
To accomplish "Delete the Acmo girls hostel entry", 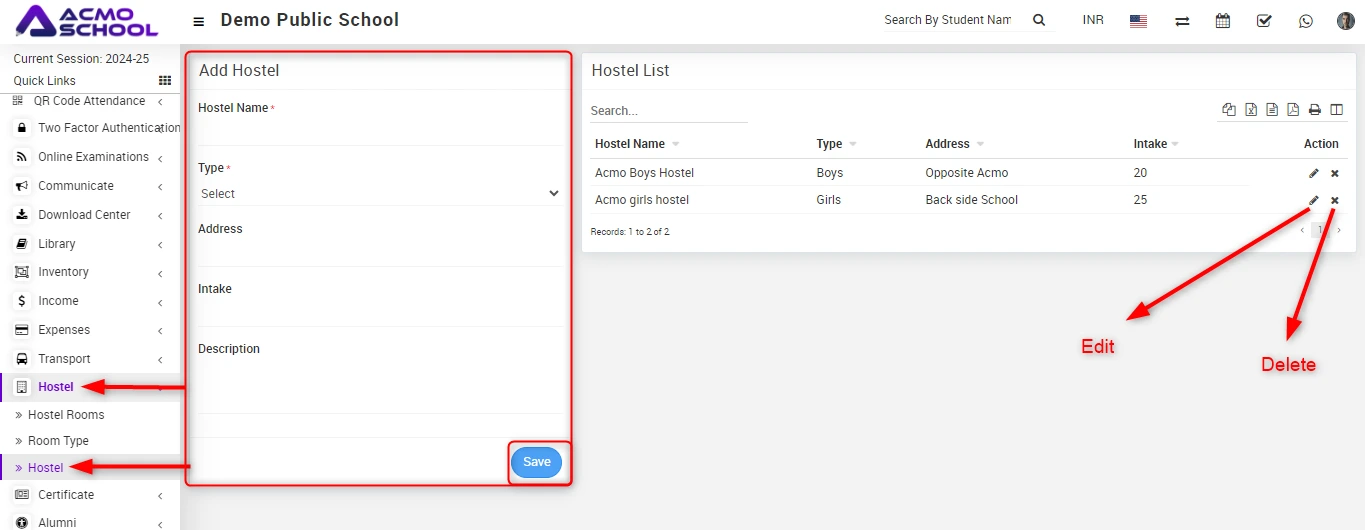I will click(1335, 201).
